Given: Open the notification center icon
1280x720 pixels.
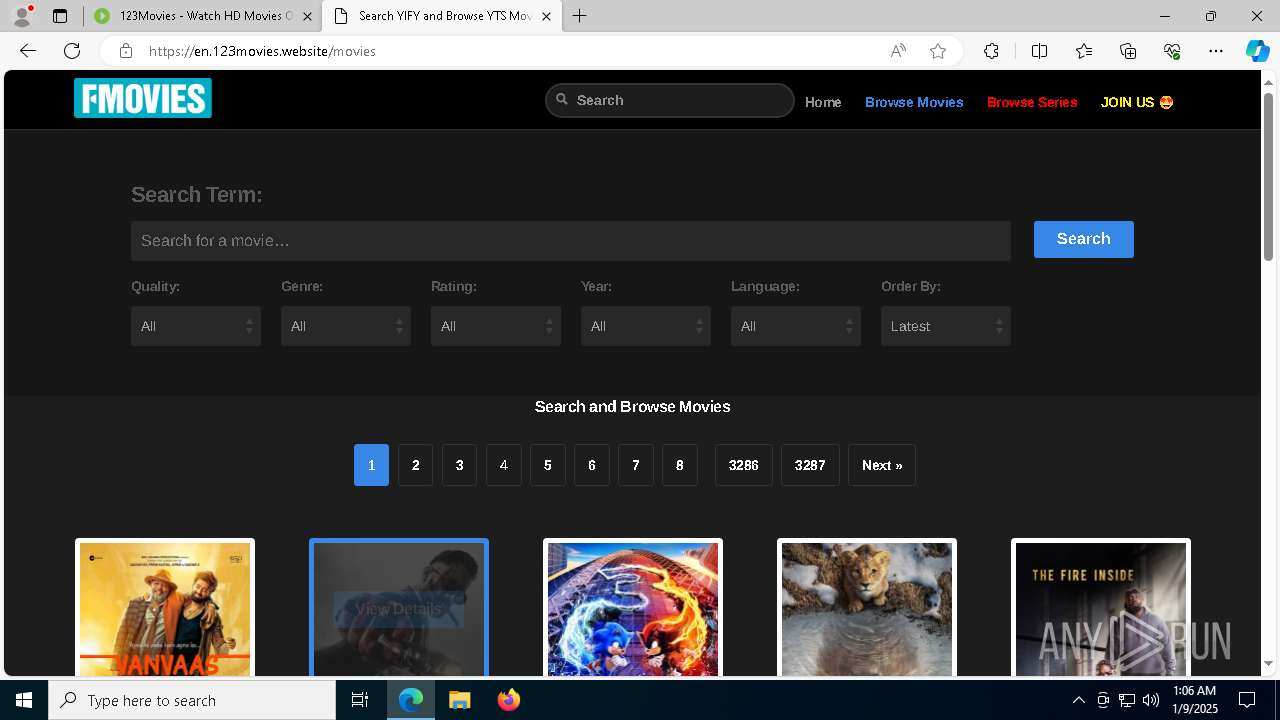Looking at the screenshot, I should (x=1247, y=700).
